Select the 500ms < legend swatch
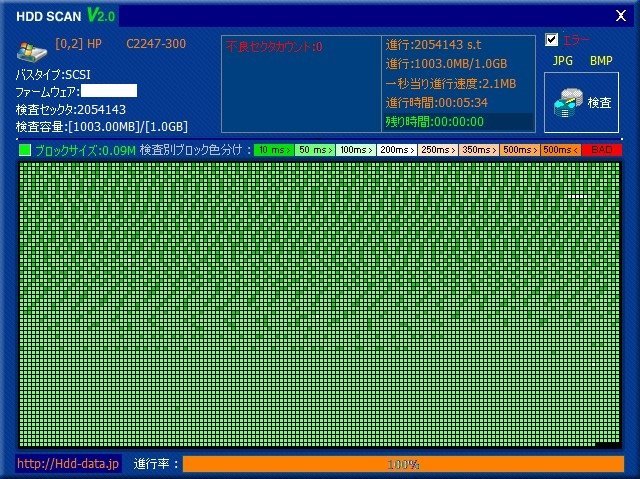Image resolution: width=640 pixels, height=479 pixels. point(561,150)
